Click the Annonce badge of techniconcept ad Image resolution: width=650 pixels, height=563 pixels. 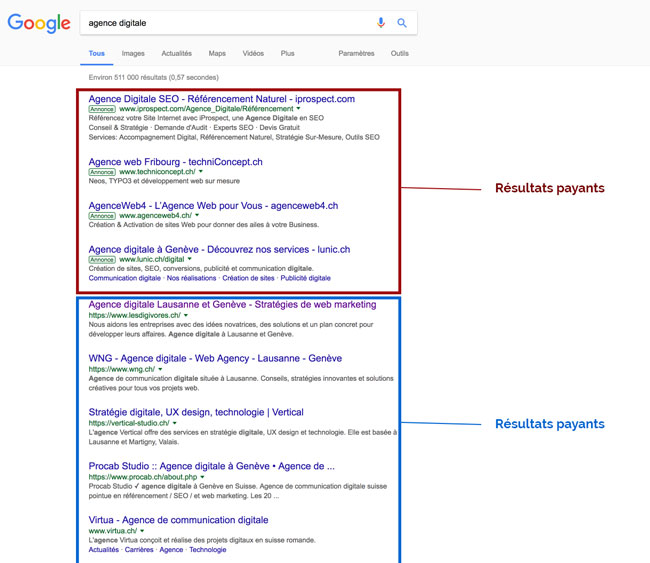[102, 172]
